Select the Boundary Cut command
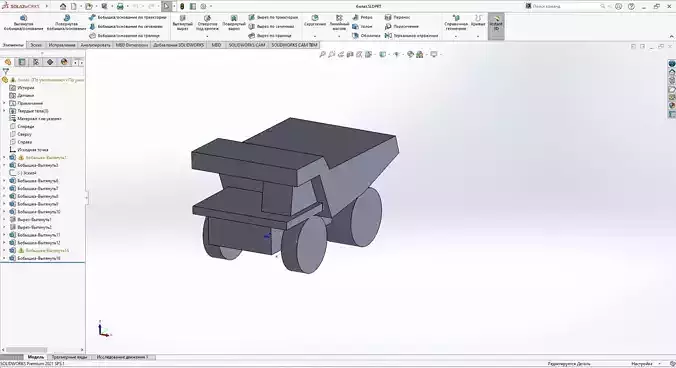Screen dimensions: 676x368 pos(270,35)
